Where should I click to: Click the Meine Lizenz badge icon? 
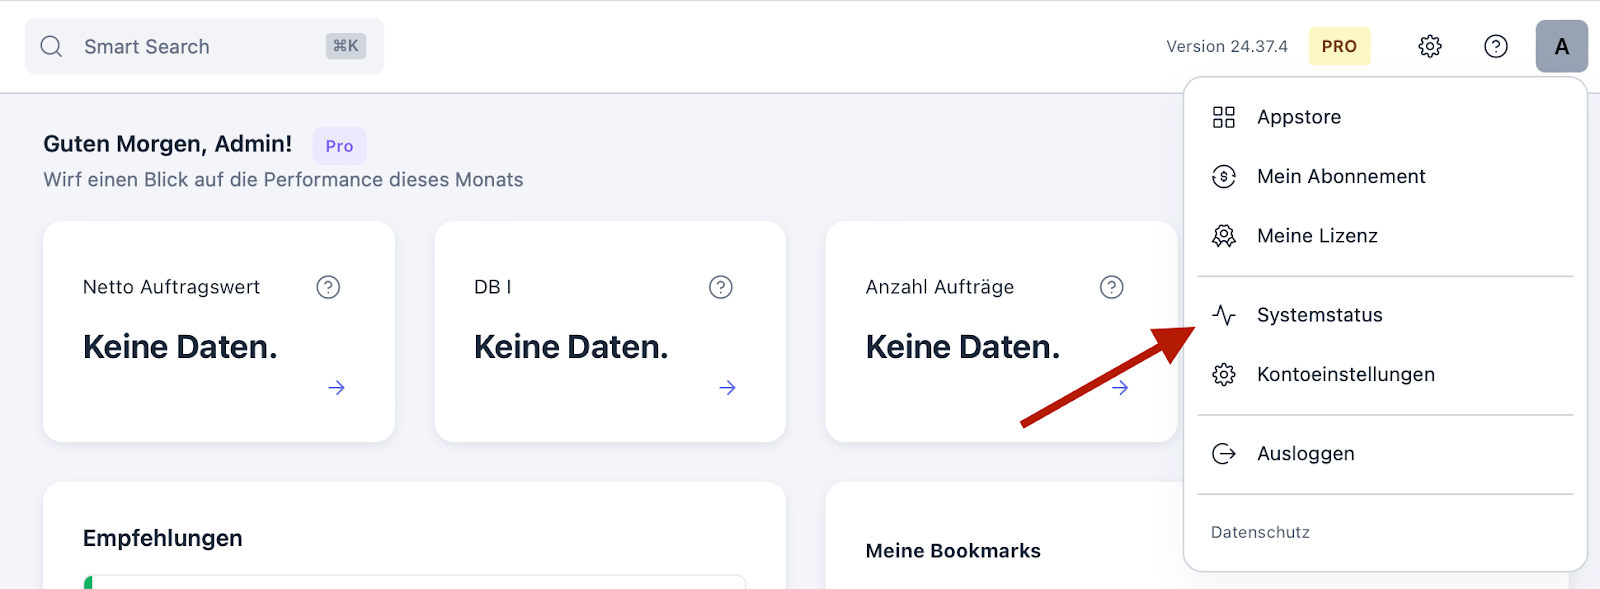[1224, 236]
